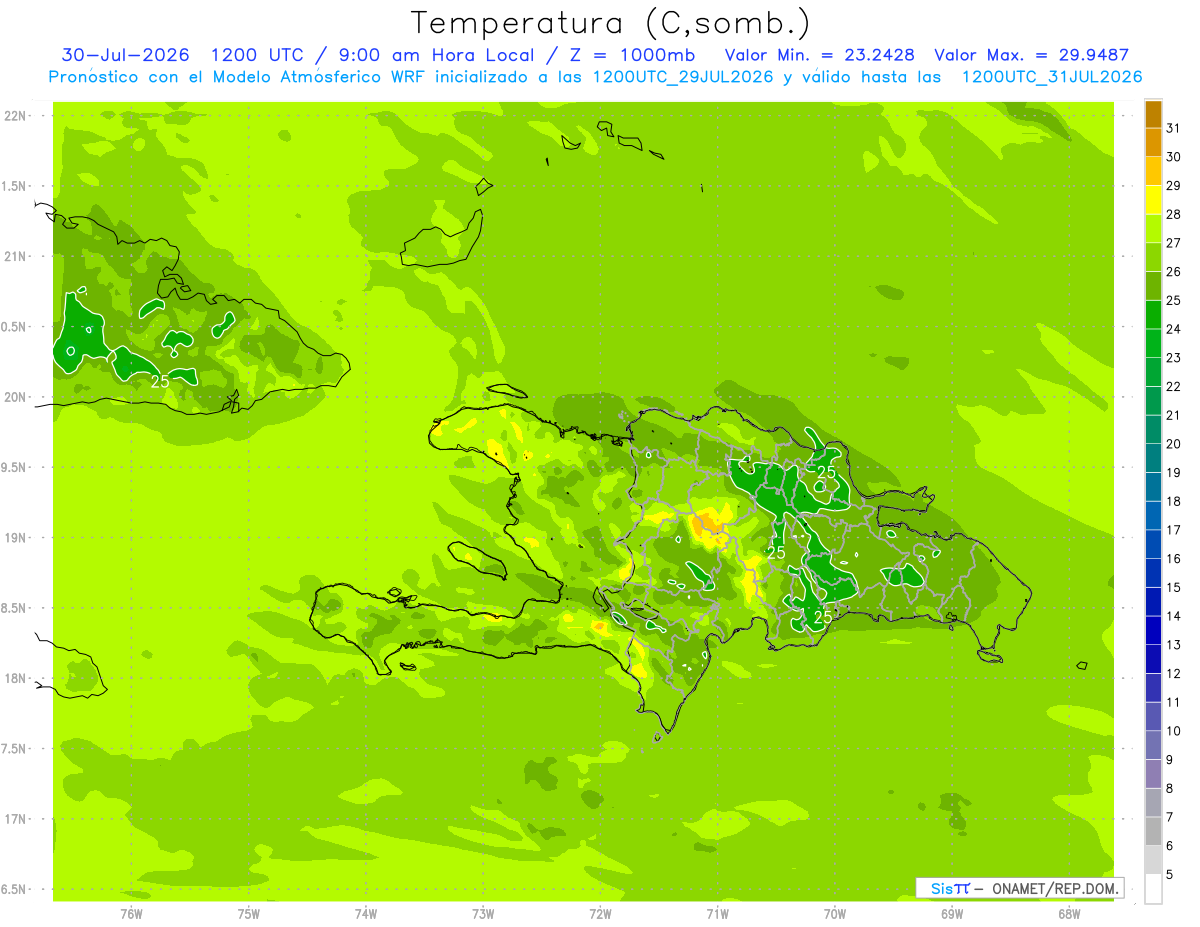Click the "75W" longitude axis label
The image size is (1200, 927).
click(248, 914)
